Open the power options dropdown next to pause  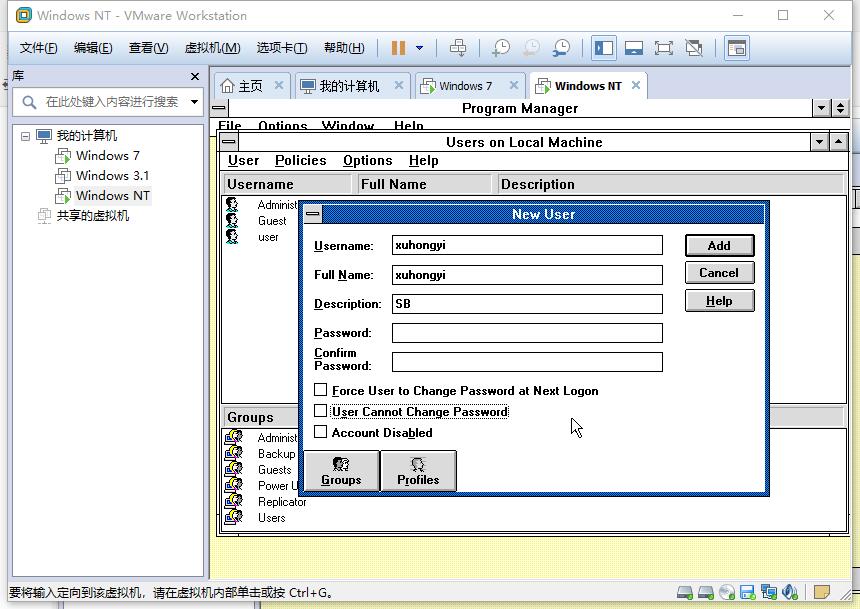pos(420,48)
